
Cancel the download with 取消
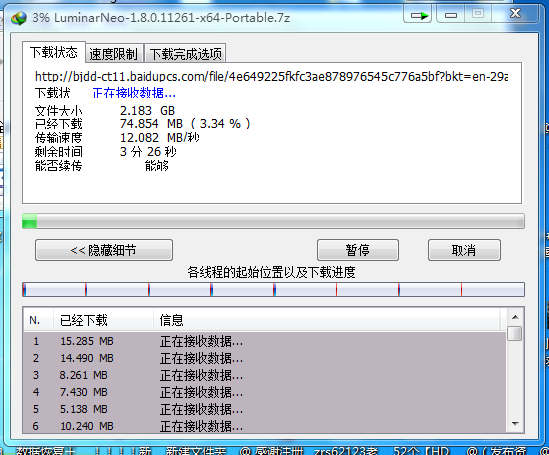464,250
